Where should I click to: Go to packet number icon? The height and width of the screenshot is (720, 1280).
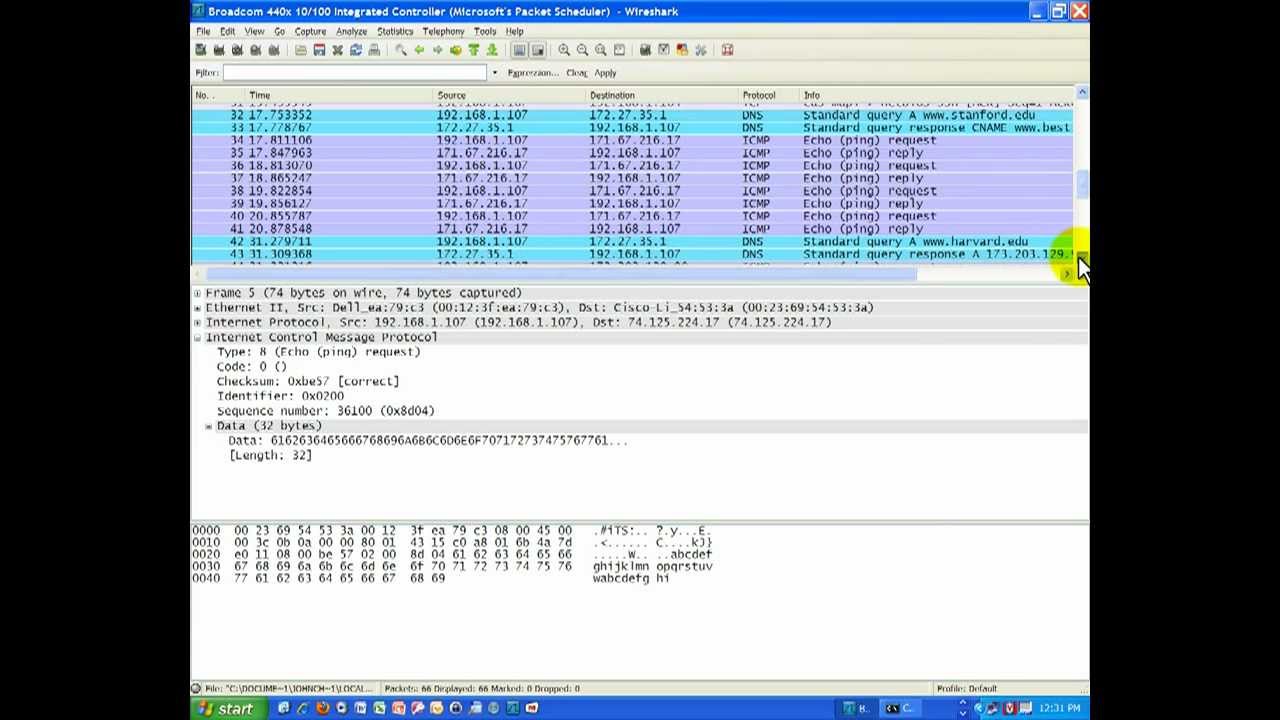point(455,50)
